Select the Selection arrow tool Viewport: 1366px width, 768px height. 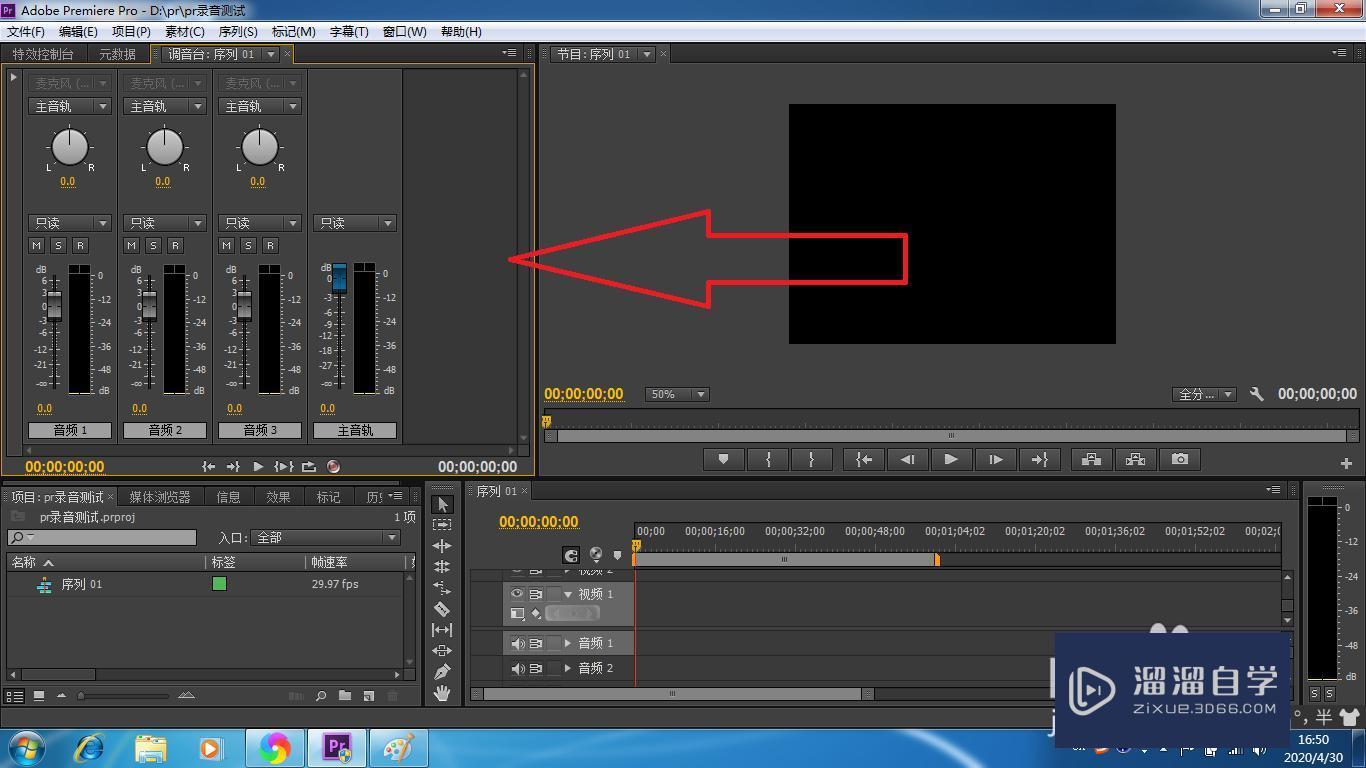pyautogui.click(x=443, y=504)
